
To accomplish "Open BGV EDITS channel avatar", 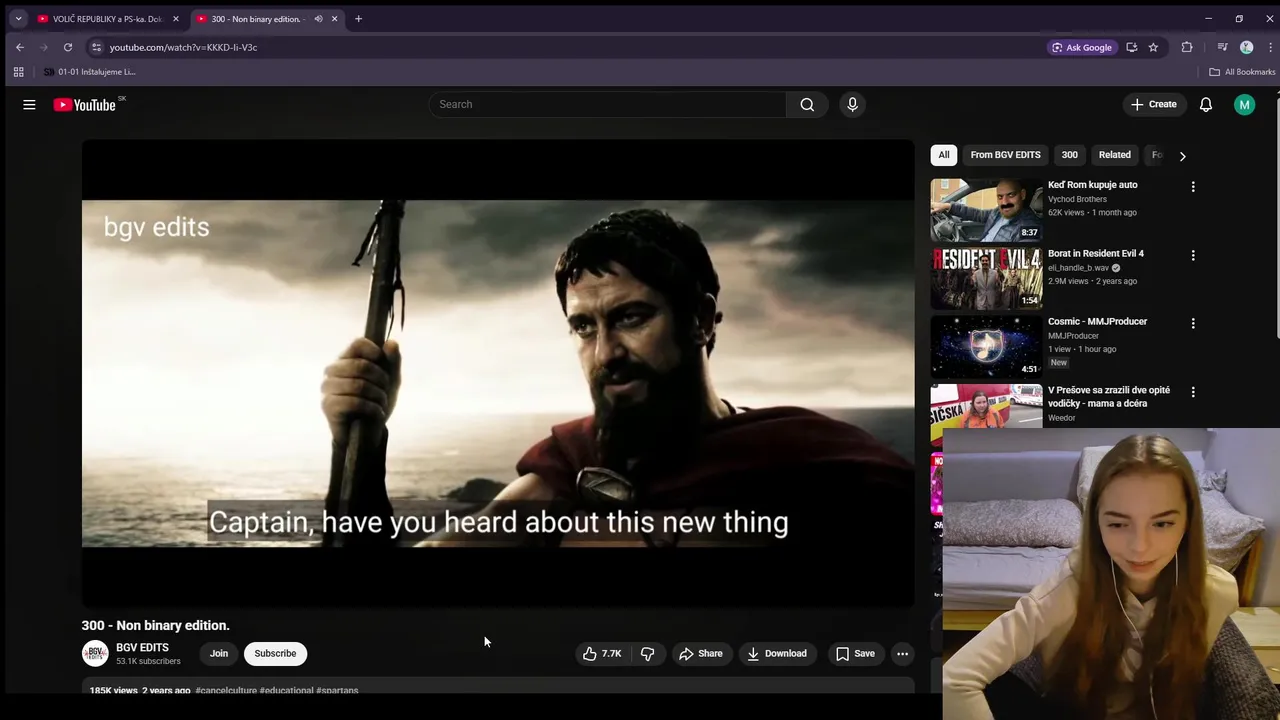I will (x=95, y=653).
